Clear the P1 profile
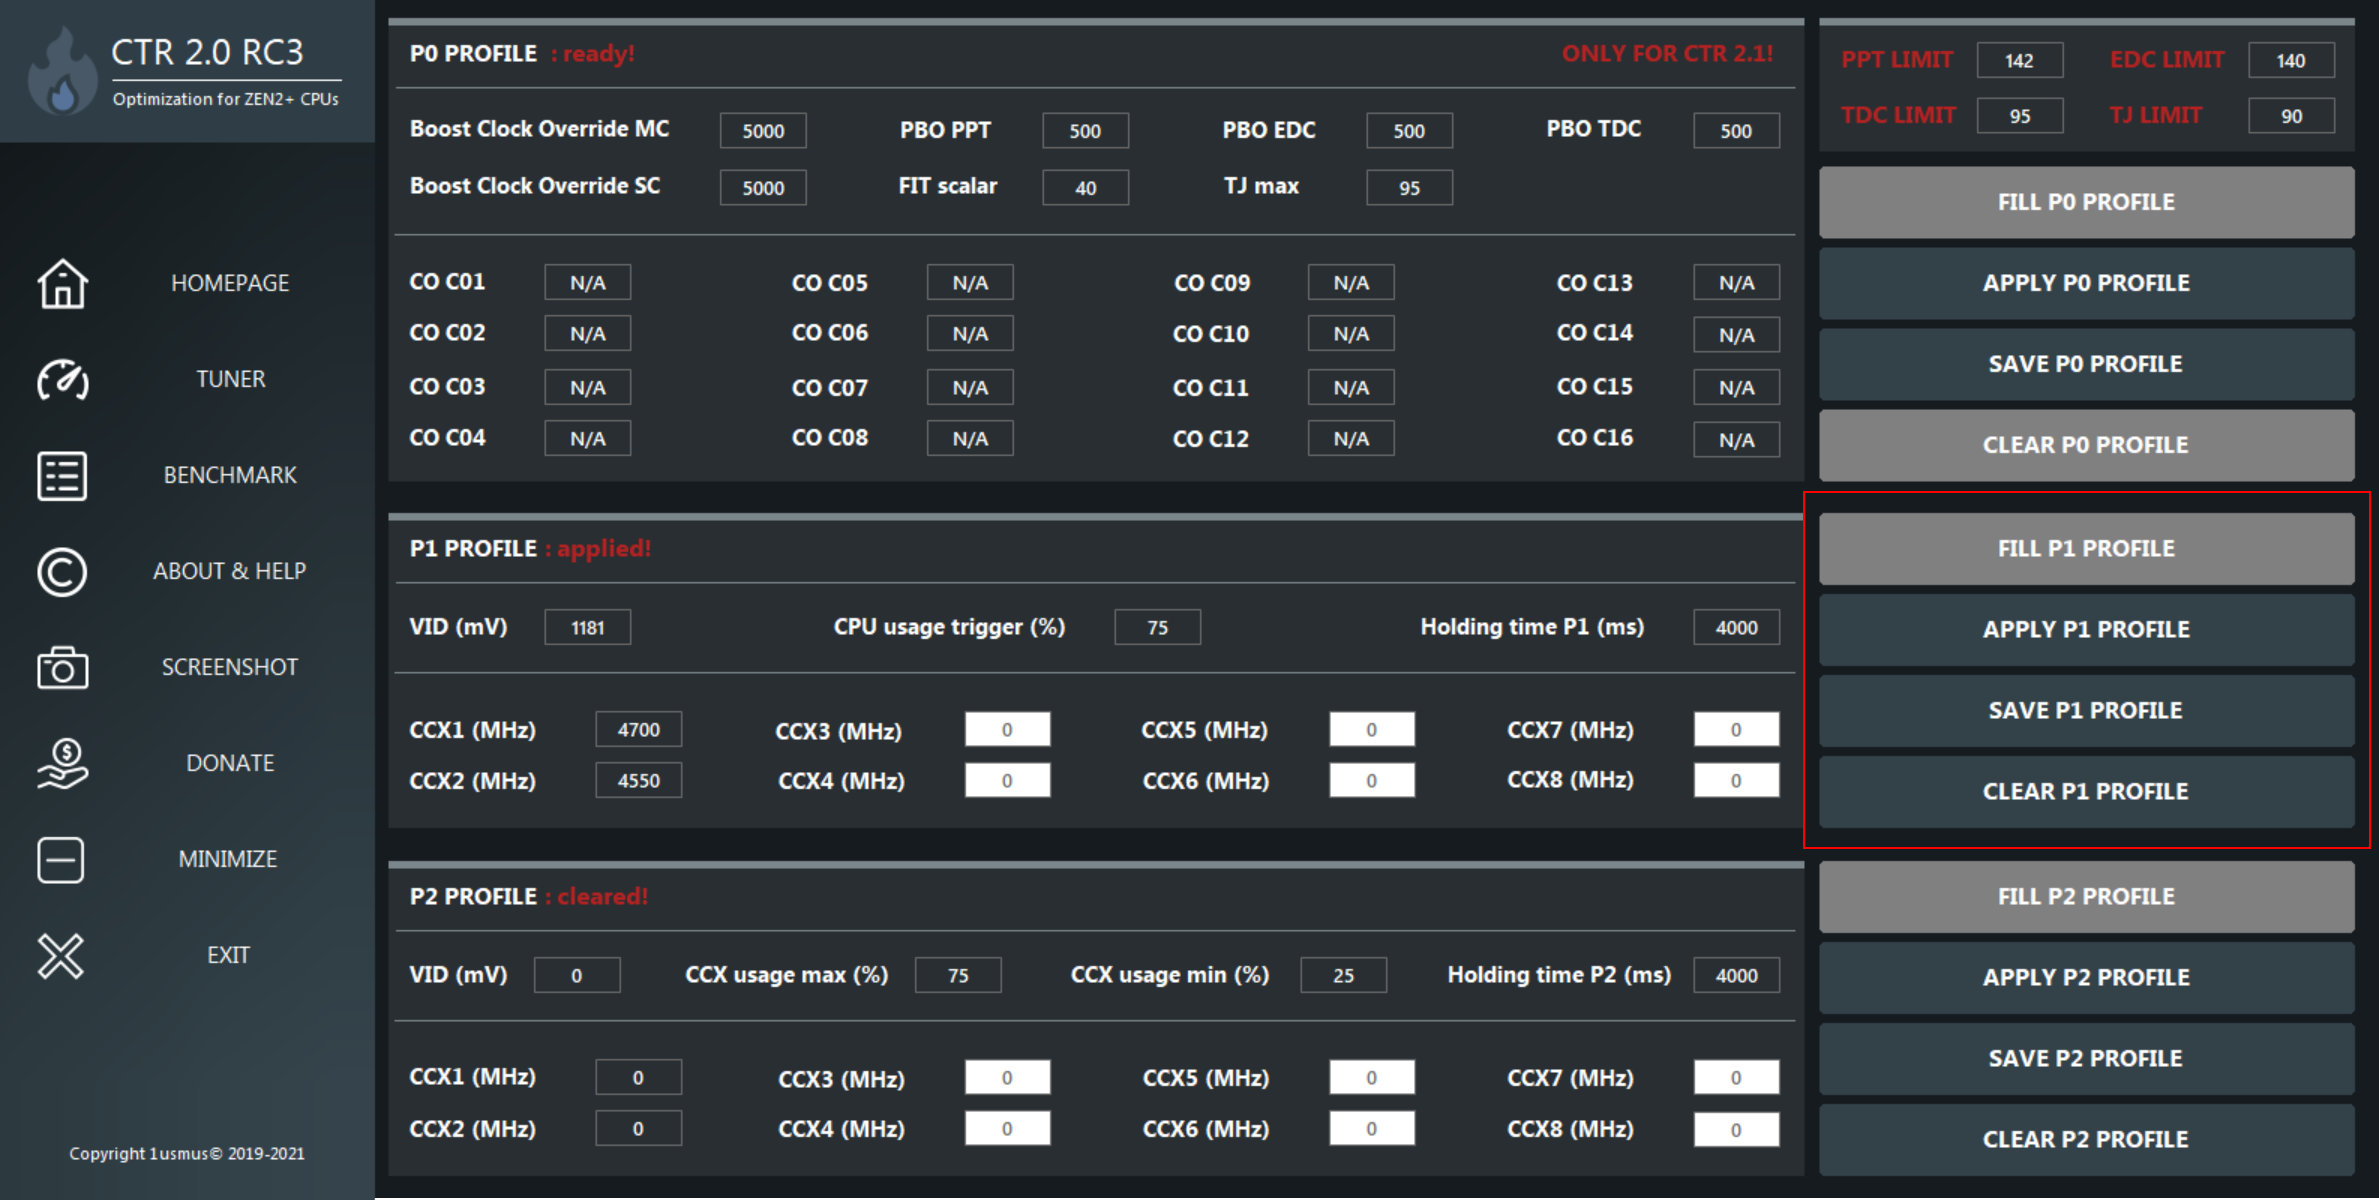This screenshot has height=1200, width=2379. [x=2086, y=792]
